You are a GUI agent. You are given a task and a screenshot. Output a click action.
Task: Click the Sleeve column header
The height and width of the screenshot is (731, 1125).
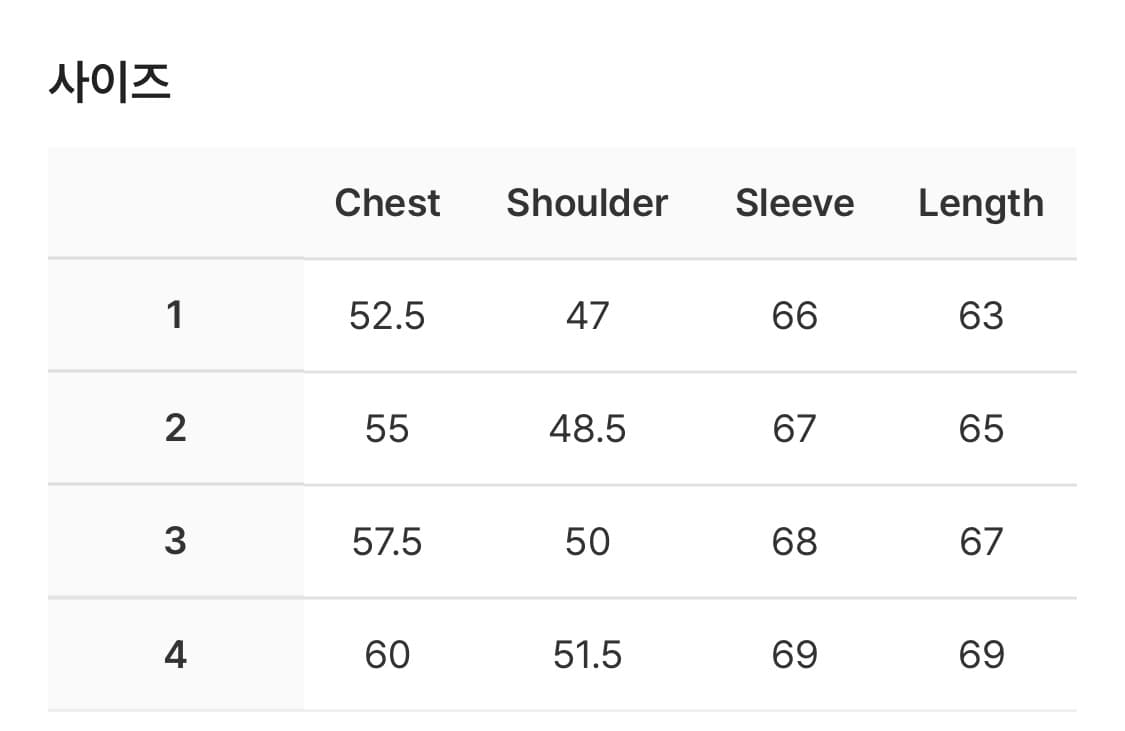[x=795, y=203]
